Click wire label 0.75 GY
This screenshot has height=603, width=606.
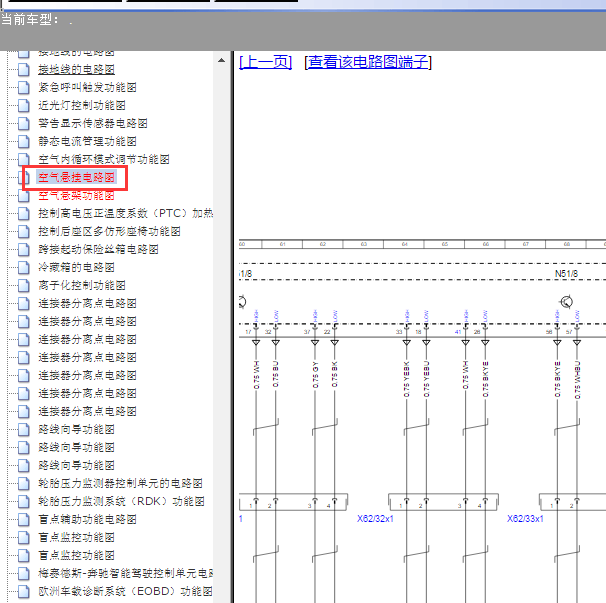pyautogui.click(x=315, y=375)
